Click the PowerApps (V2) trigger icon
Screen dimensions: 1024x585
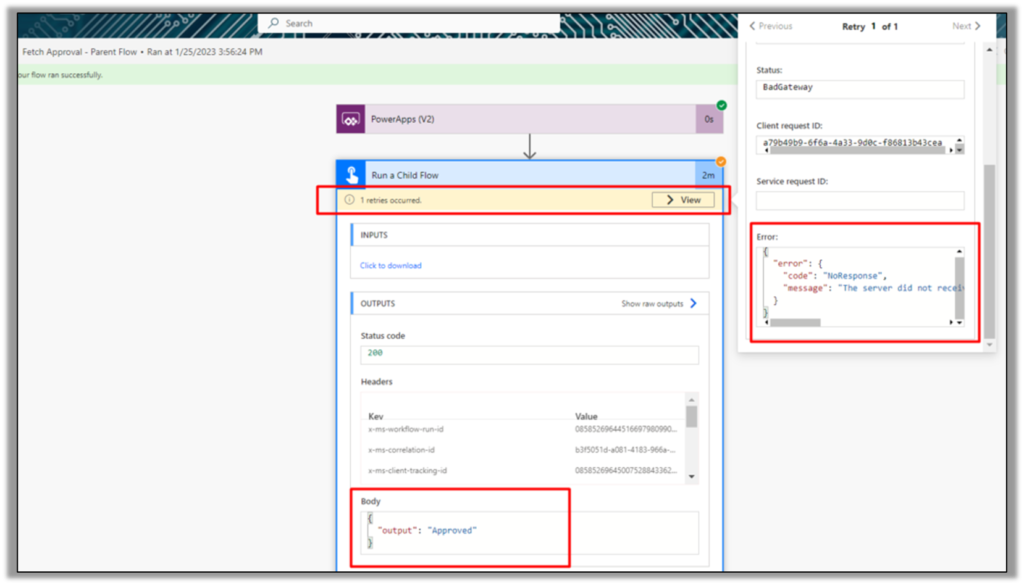pyautogui.click(x=351, y=119)
